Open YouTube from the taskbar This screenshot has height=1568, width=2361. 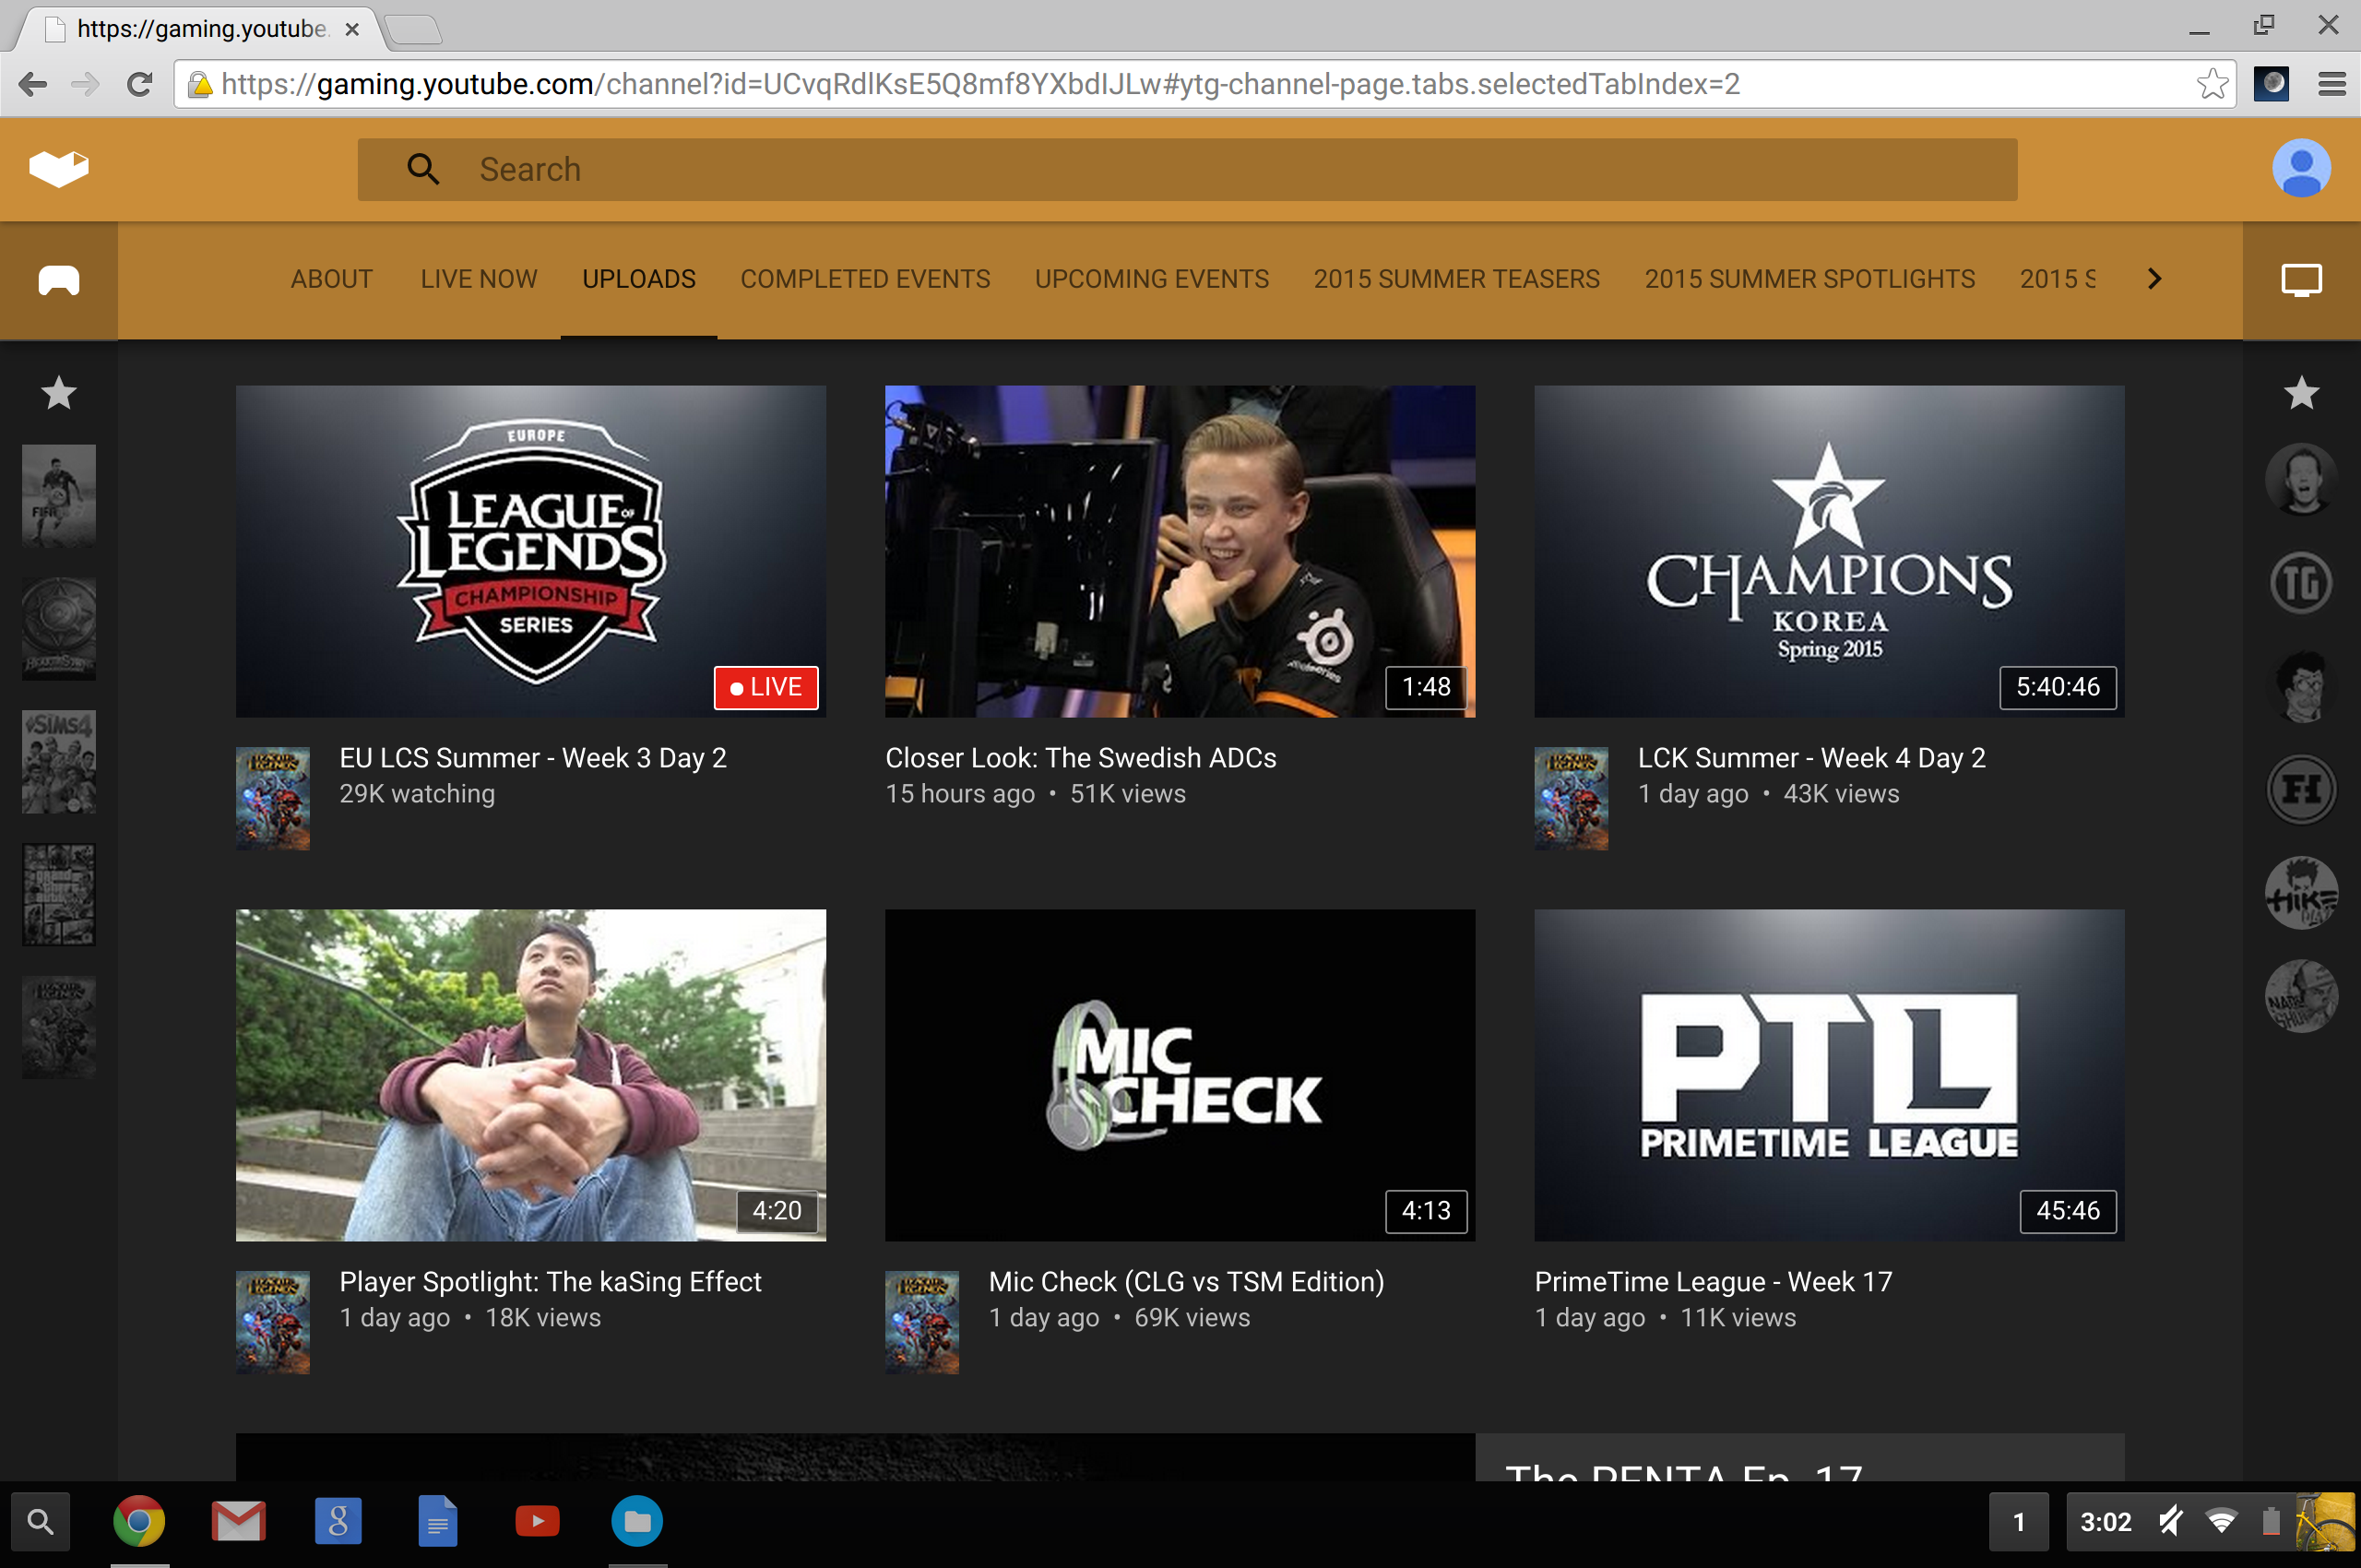click(x=537, y=1521)
